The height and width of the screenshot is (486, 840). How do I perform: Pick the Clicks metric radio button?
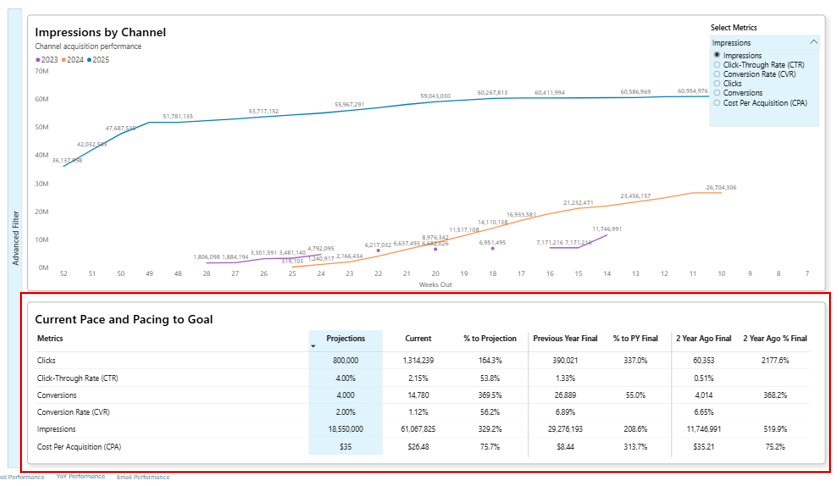click(x=717, y=84)
